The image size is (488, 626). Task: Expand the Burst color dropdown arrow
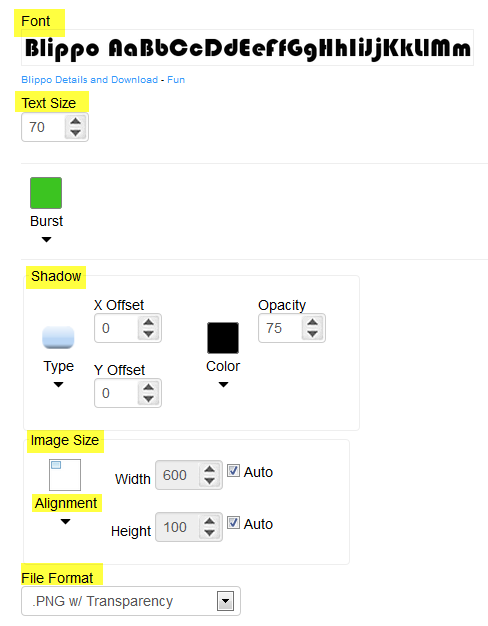pyautogui.click(x=46, y=240)
